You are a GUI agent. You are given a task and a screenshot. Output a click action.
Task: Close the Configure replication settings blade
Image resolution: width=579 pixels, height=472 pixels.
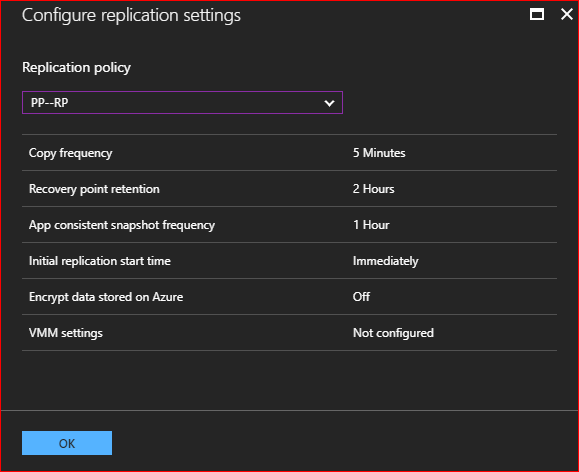(x=566, y=14)
